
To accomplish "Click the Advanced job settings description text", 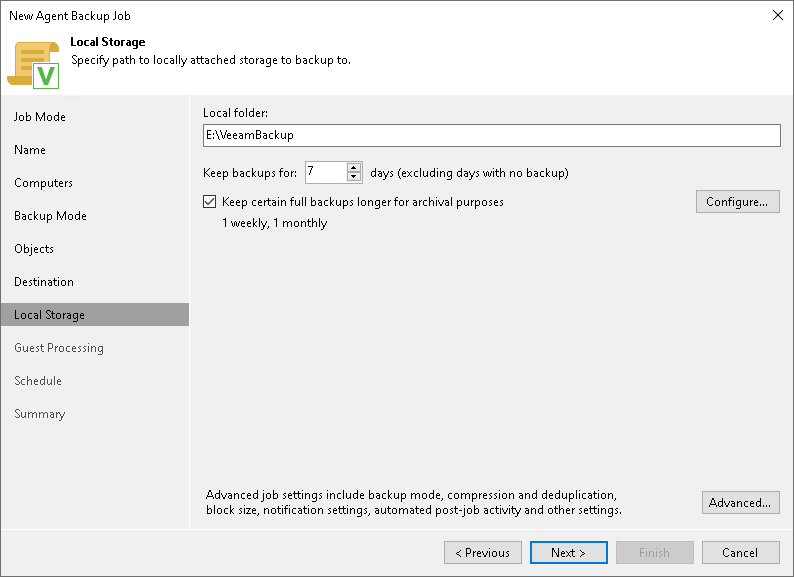I will pos(414,503).
